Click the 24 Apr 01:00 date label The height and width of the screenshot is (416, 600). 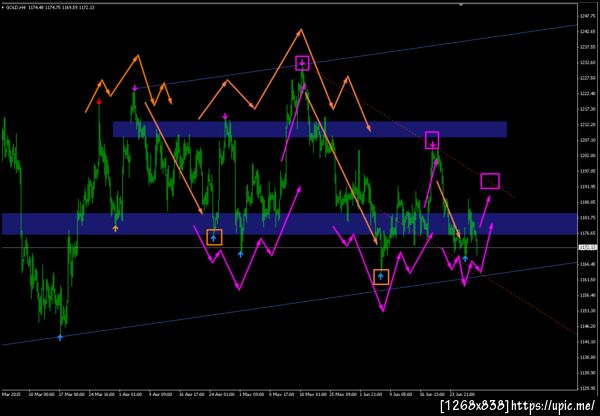click(221, 394)
